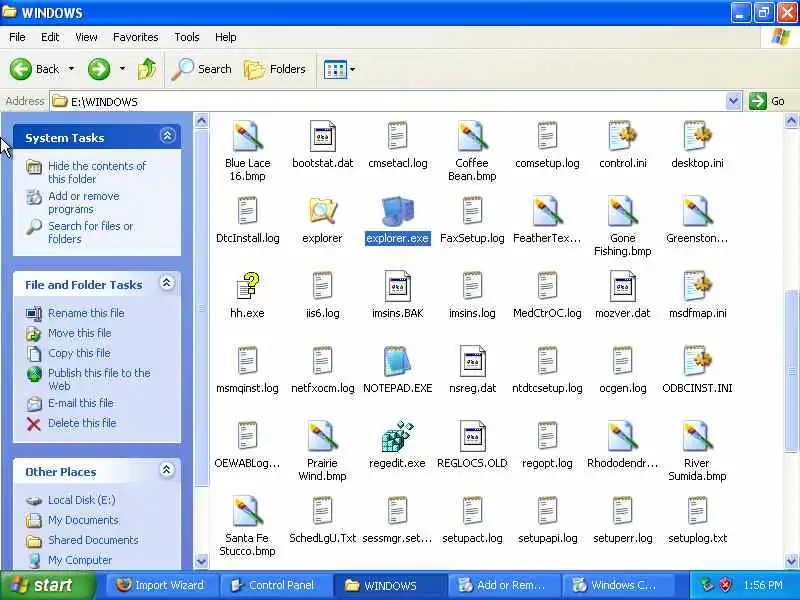Select the NOTEPAD.EXE icon
The image size is (800, 600).
(x=397, y=361)
